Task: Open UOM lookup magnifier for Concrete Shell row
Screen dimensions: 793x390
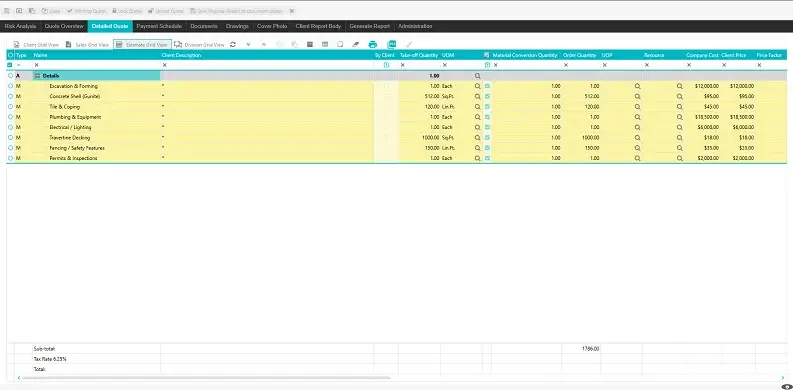Action: [x=477, y=97]
